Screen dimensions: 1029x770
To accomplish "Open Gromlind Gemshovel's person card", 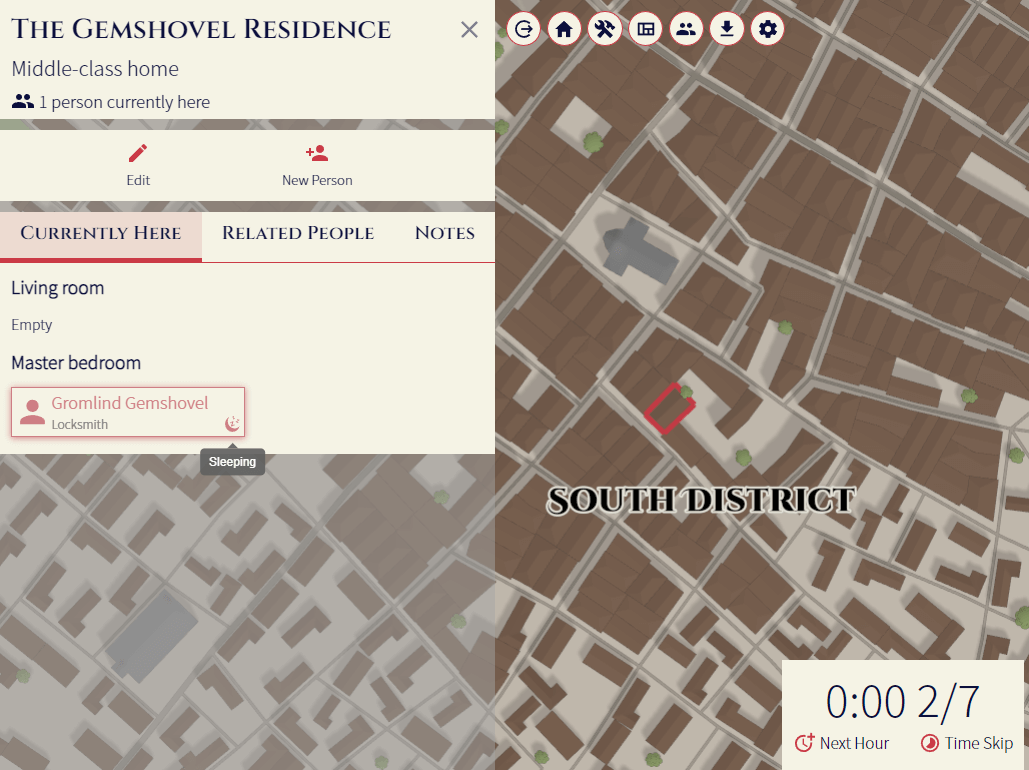I will pyautogui.click(x=127, y=411).
